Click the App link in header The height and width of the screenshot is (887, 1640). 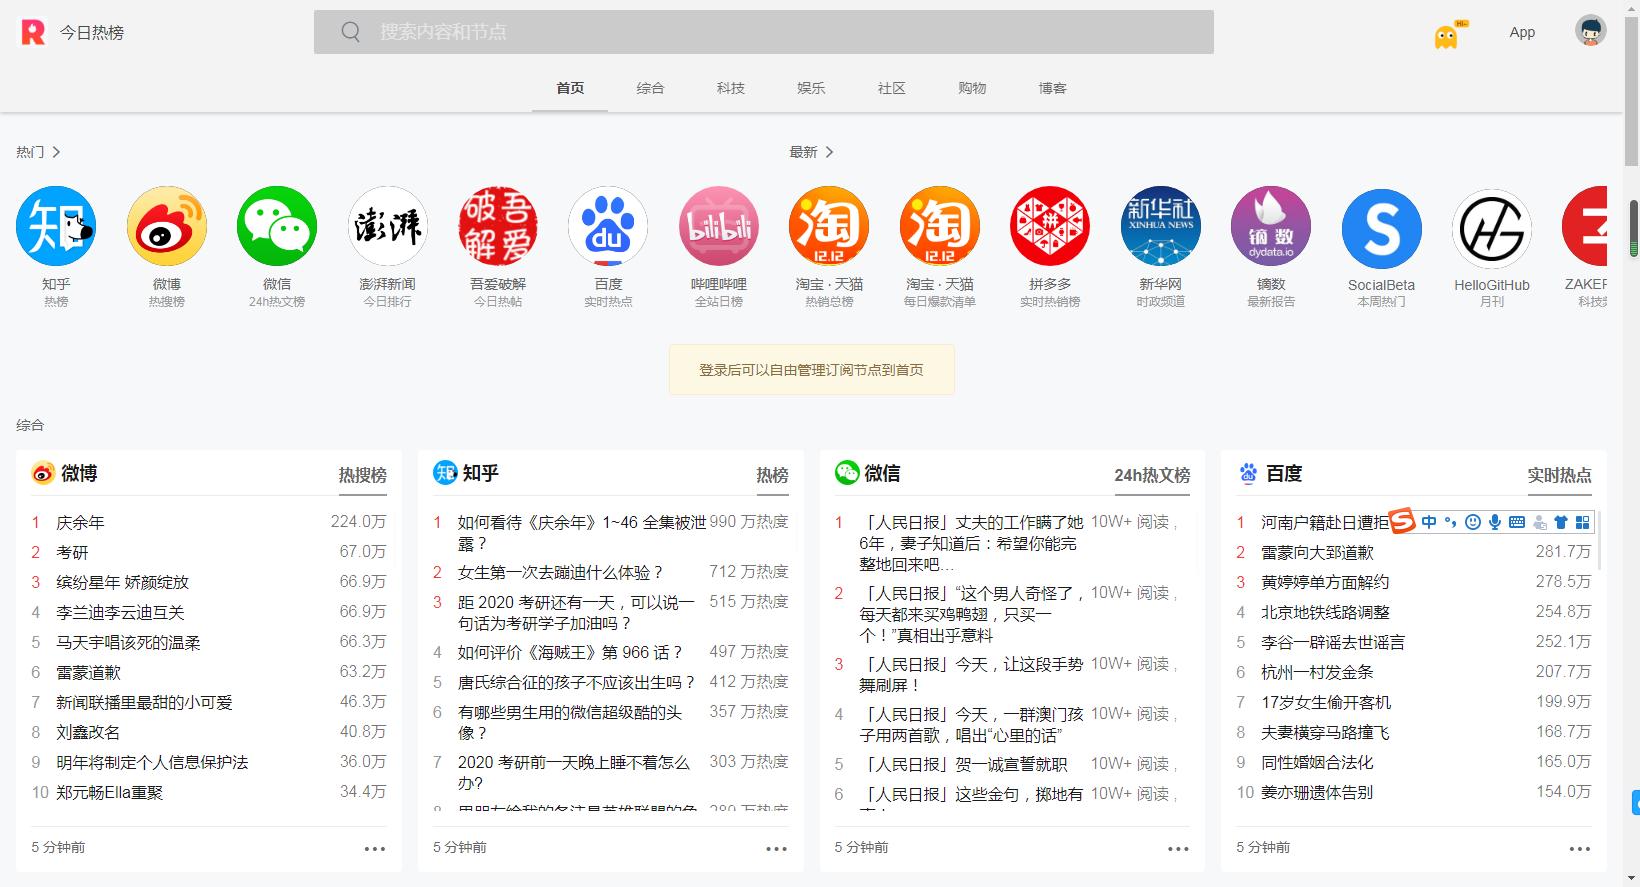tap(1522, 32)
